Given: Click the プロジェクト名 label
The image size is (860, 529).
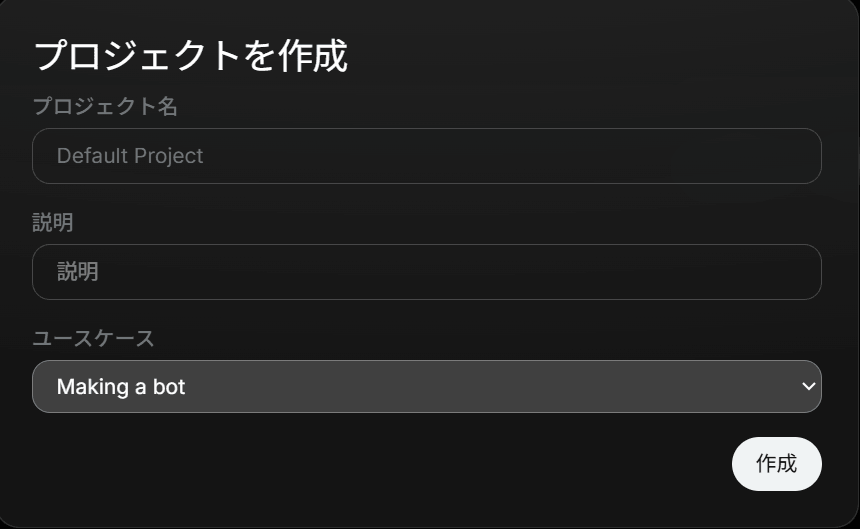Looking at the screenshot, I should click(x=105, y=107).
